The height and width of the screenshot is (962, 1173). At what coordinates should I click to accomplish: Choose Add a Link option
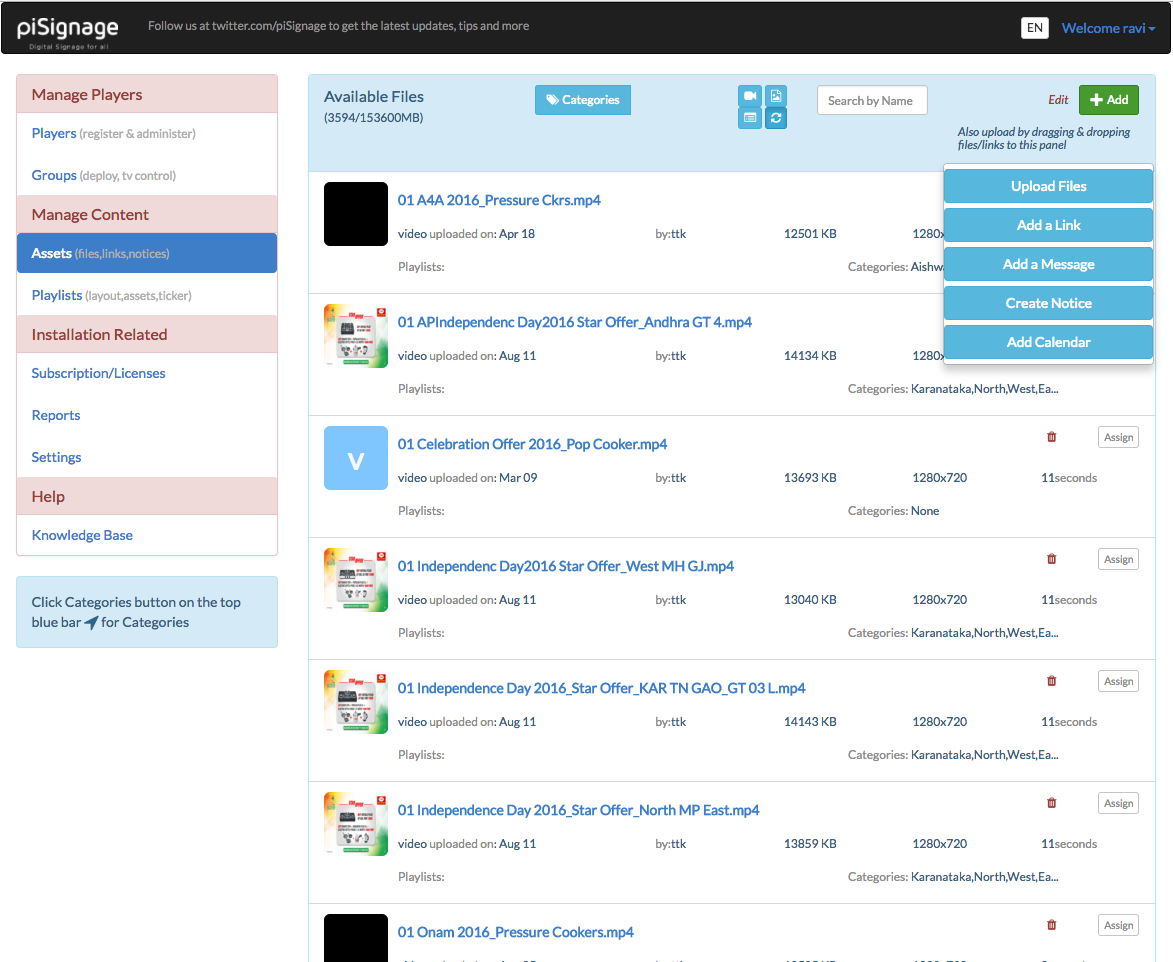[1048, 225]
